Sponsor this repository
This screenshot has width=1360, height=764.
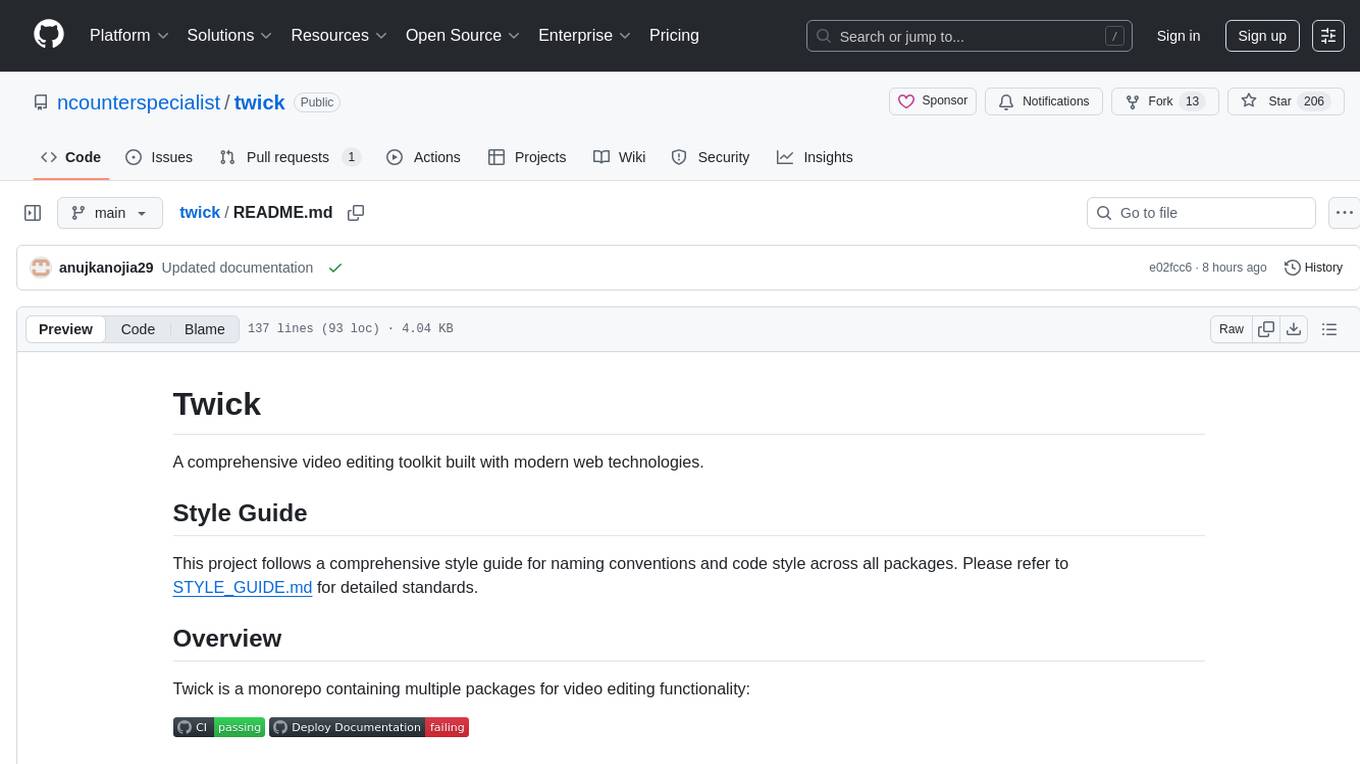(932, 101)
